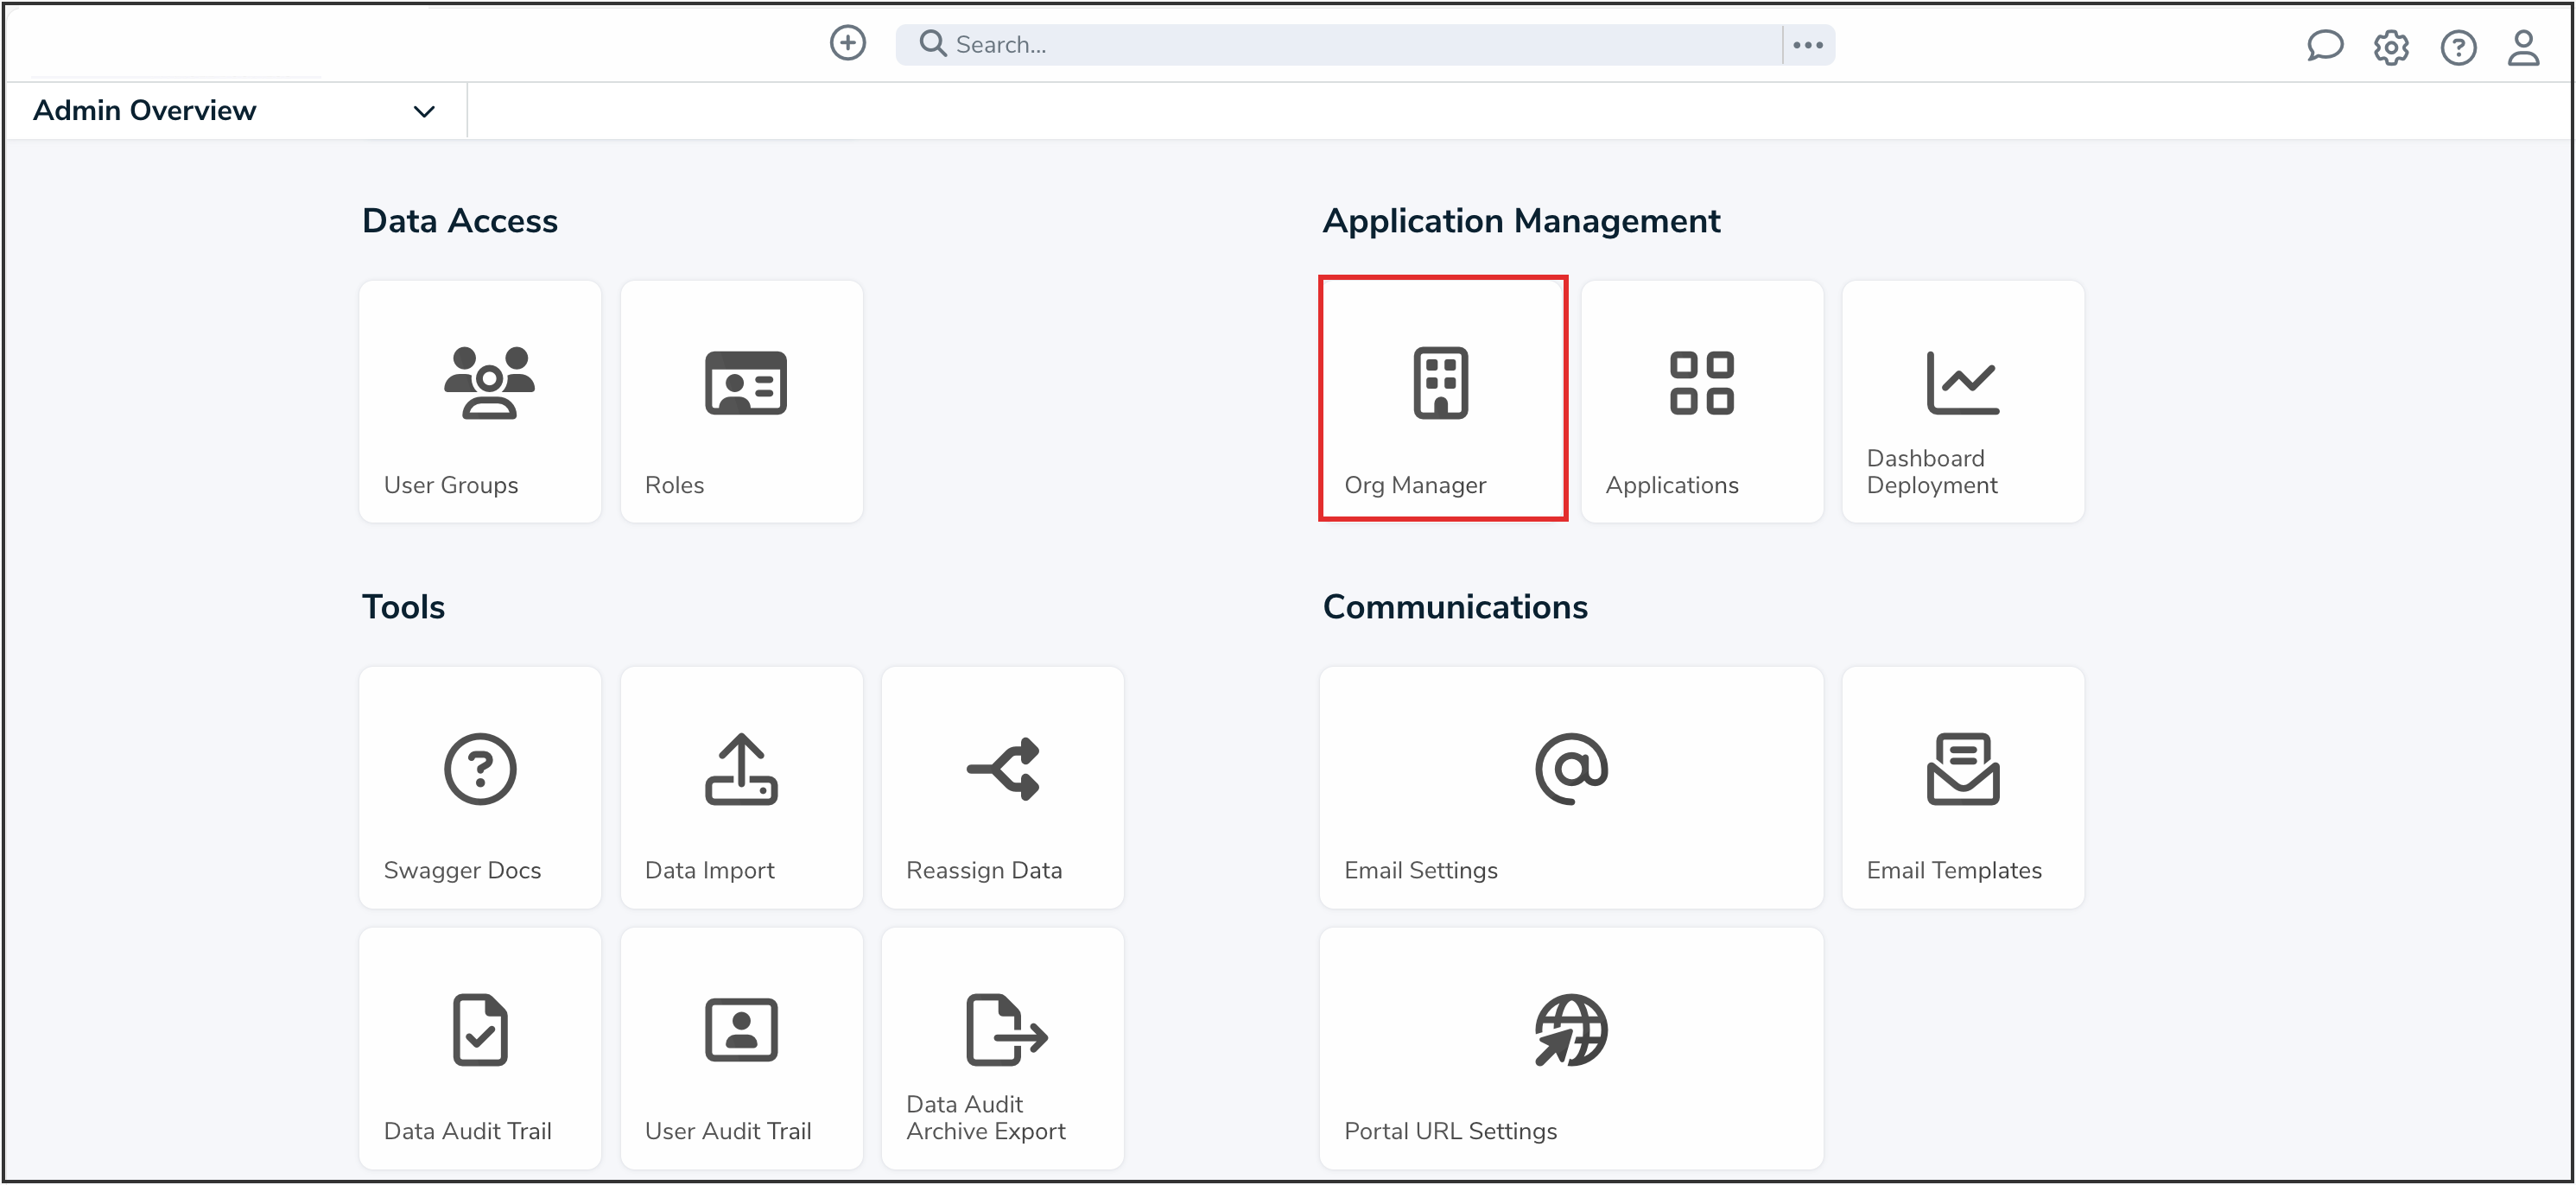Open the Applications tile
The height and width of the screenshot is (1185, 2576).
1702,400
